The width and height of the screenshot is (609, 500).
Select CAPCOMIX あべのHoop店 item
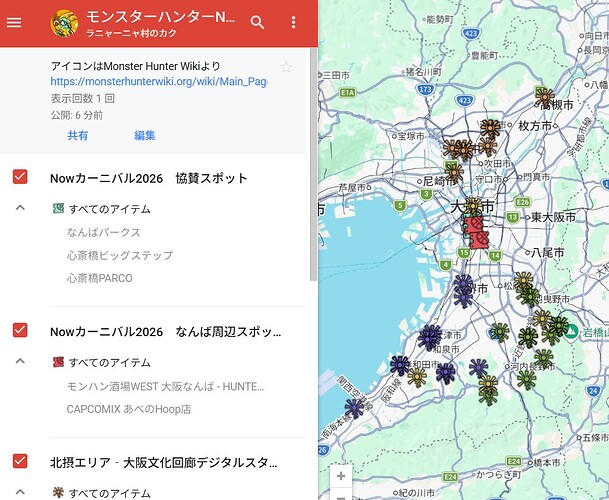point(129,409)
